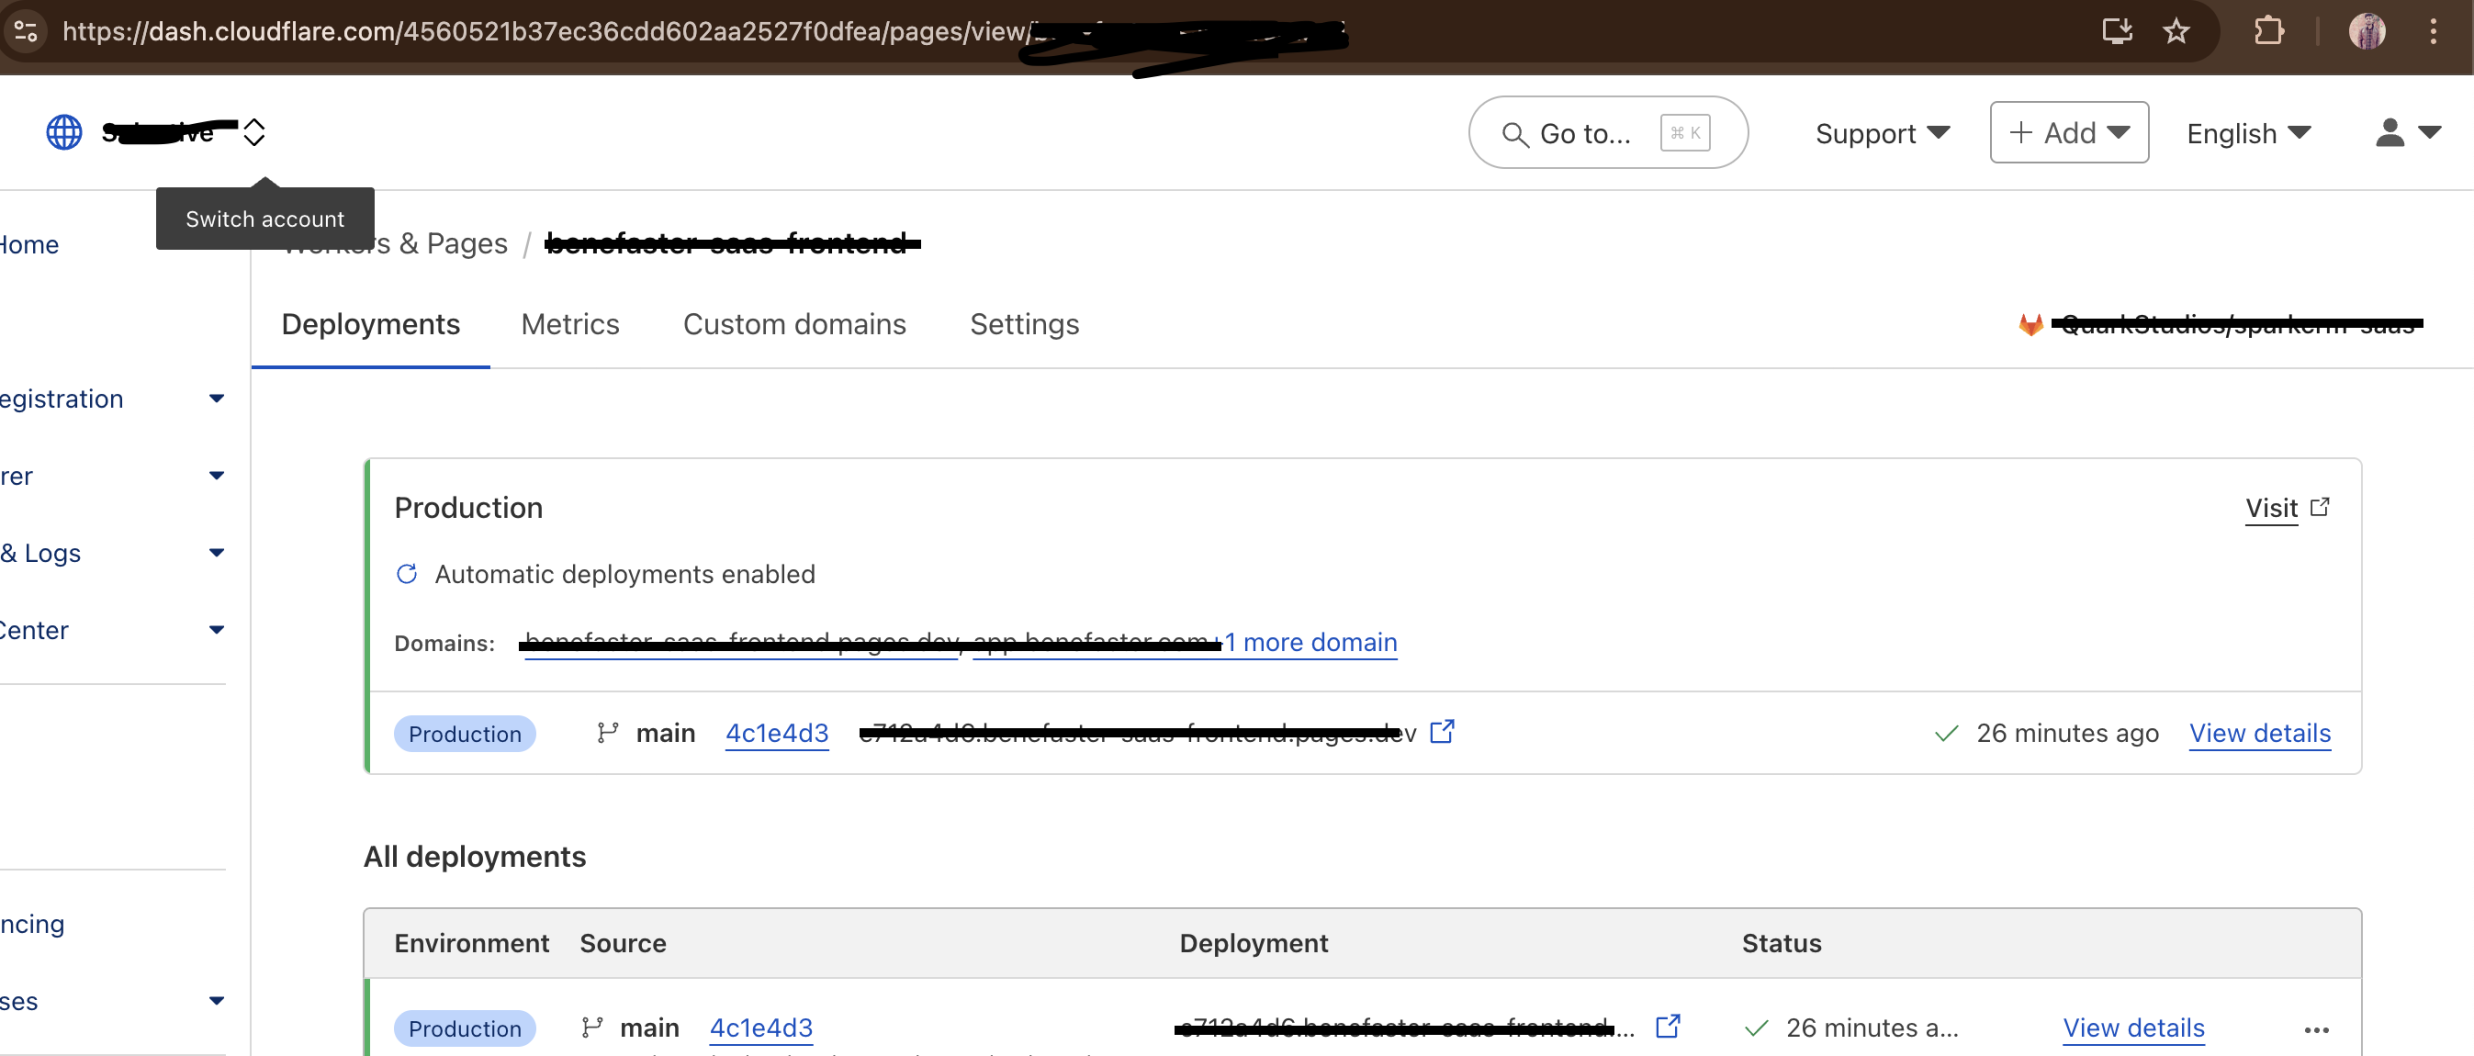
Task: Open the account switcher chevron
Action: pos(254,132)
